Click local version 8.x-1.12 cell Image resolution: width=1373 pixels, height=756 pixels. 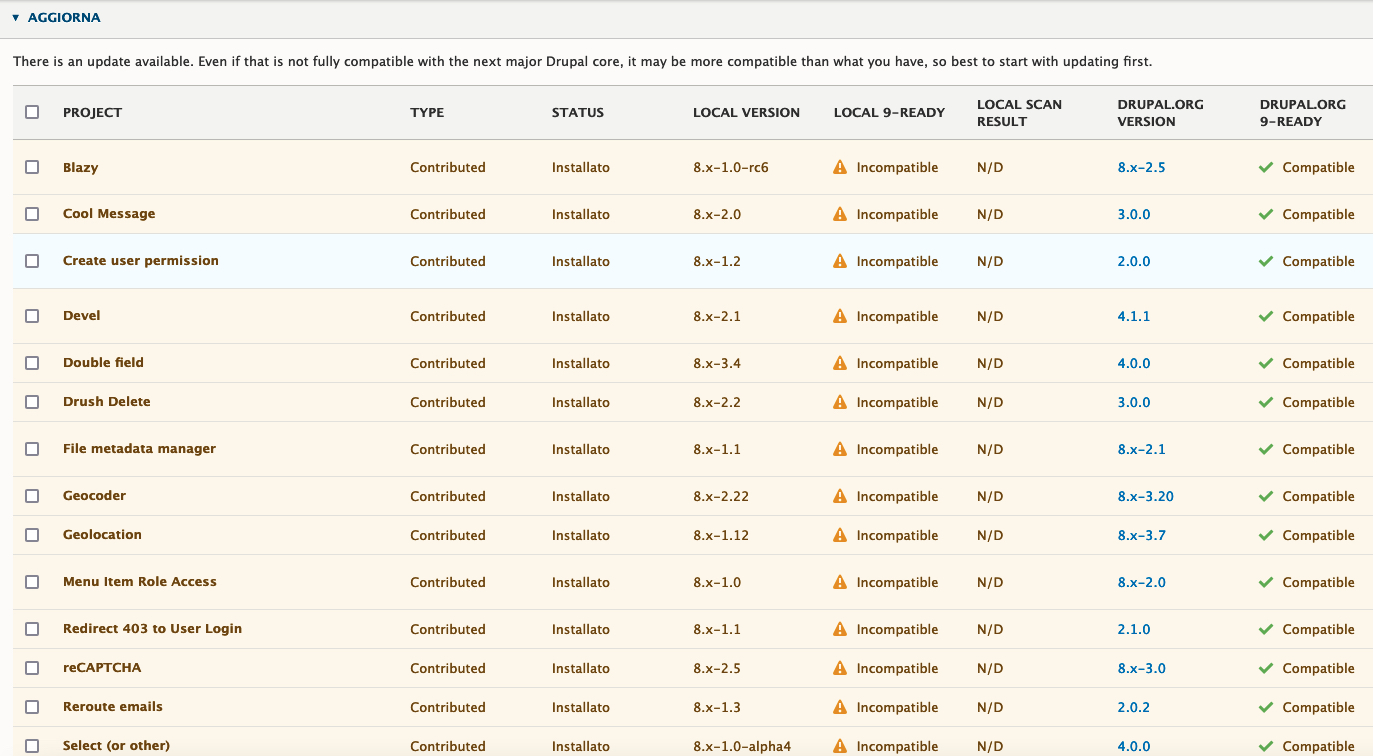tap(720, 535)
